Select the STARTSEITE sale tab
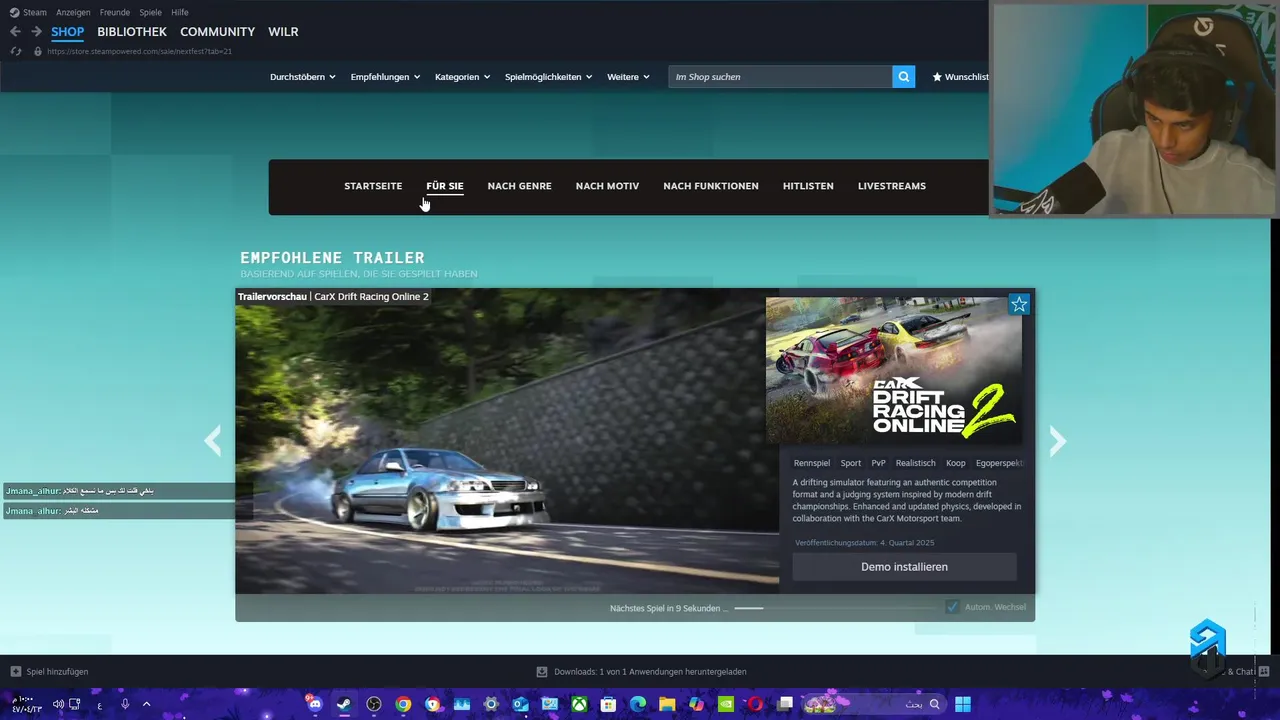The image size is (1280, 720). [x=373, y=186]
